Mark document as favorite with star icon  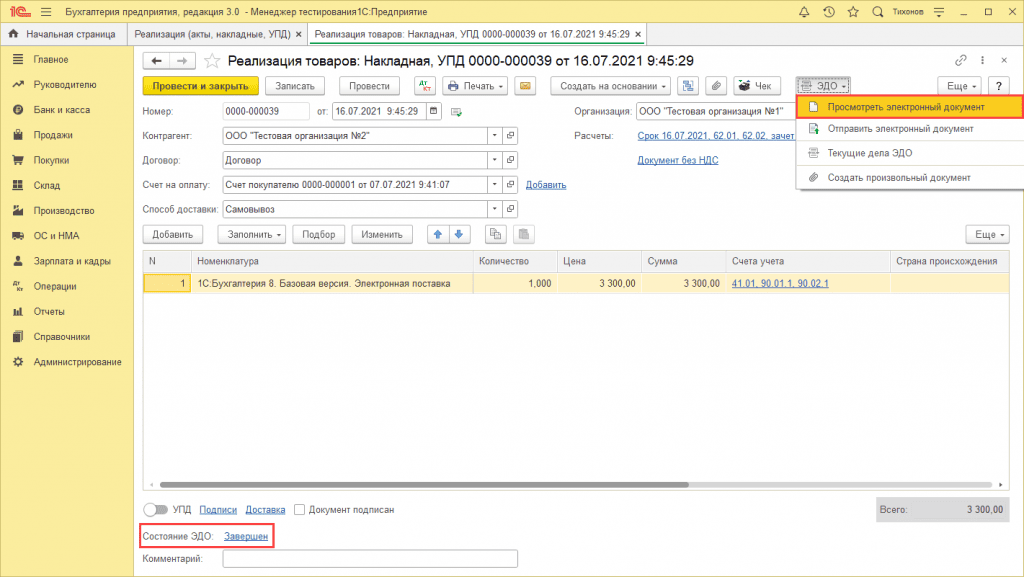[x=212, y=60]
